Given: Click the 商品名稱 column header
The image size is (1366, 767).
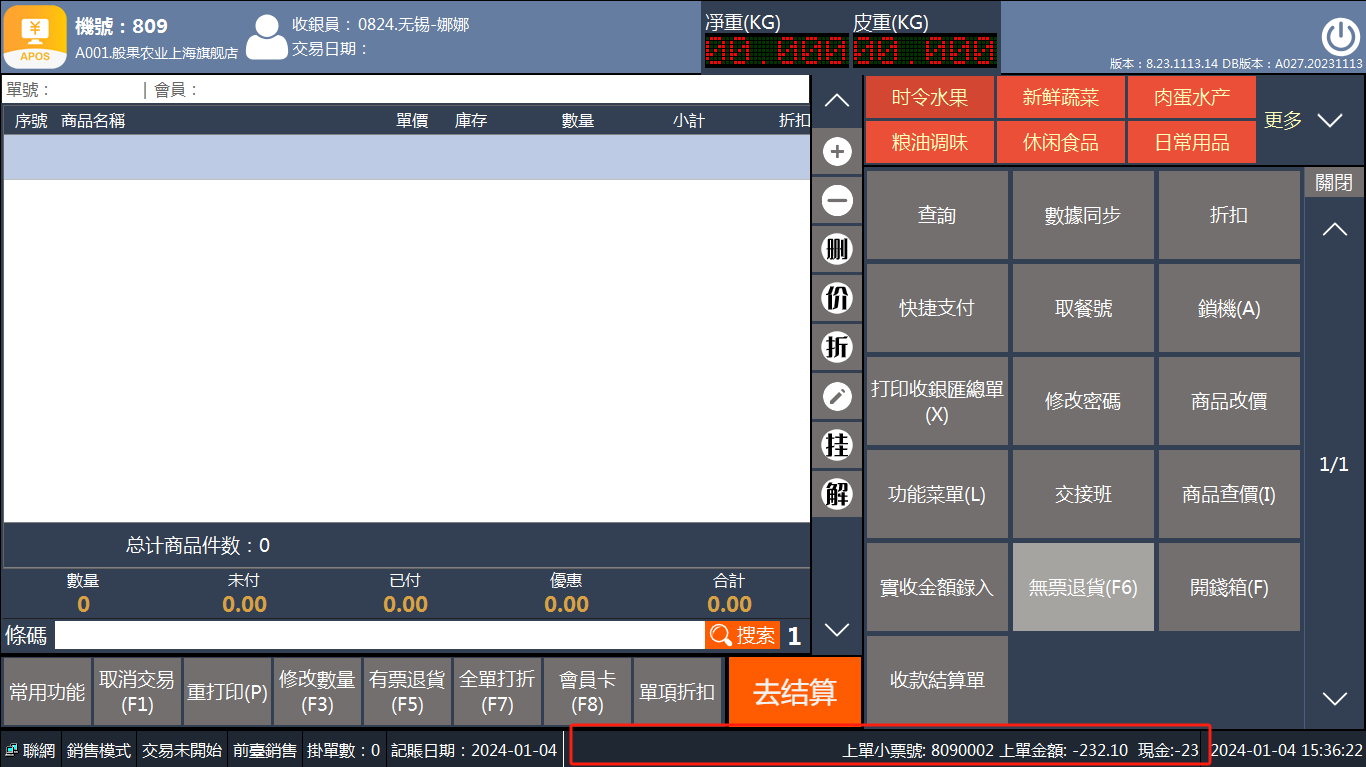Looking at the screenshot, I should click(x=93, y=121).
